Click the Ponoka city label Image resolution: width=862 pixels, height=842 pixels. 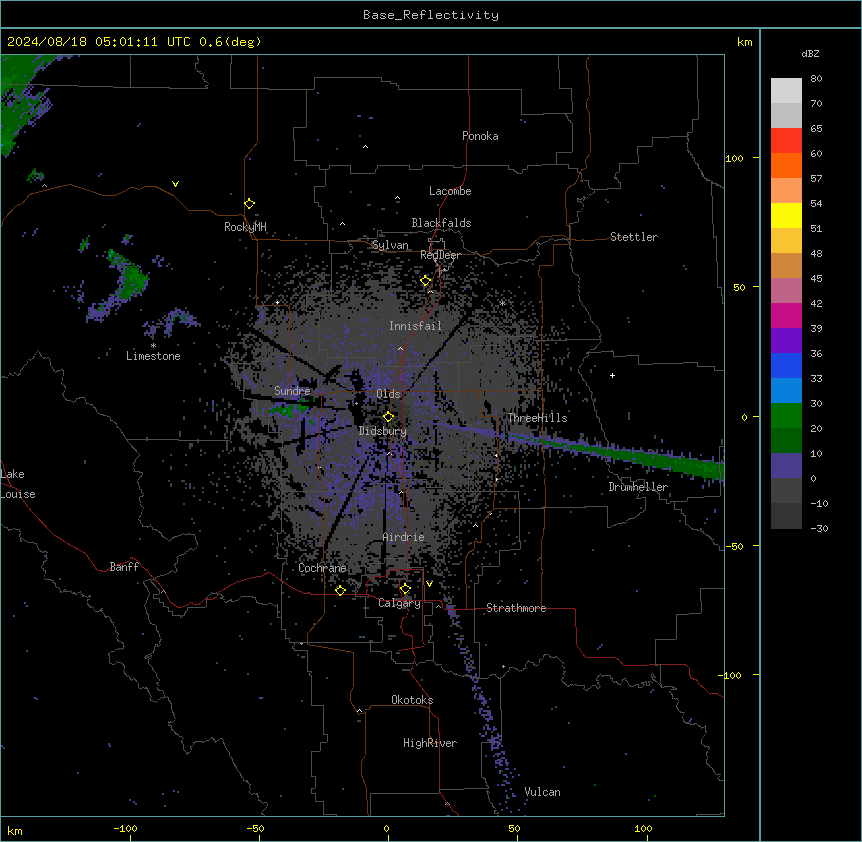[480, 136]
